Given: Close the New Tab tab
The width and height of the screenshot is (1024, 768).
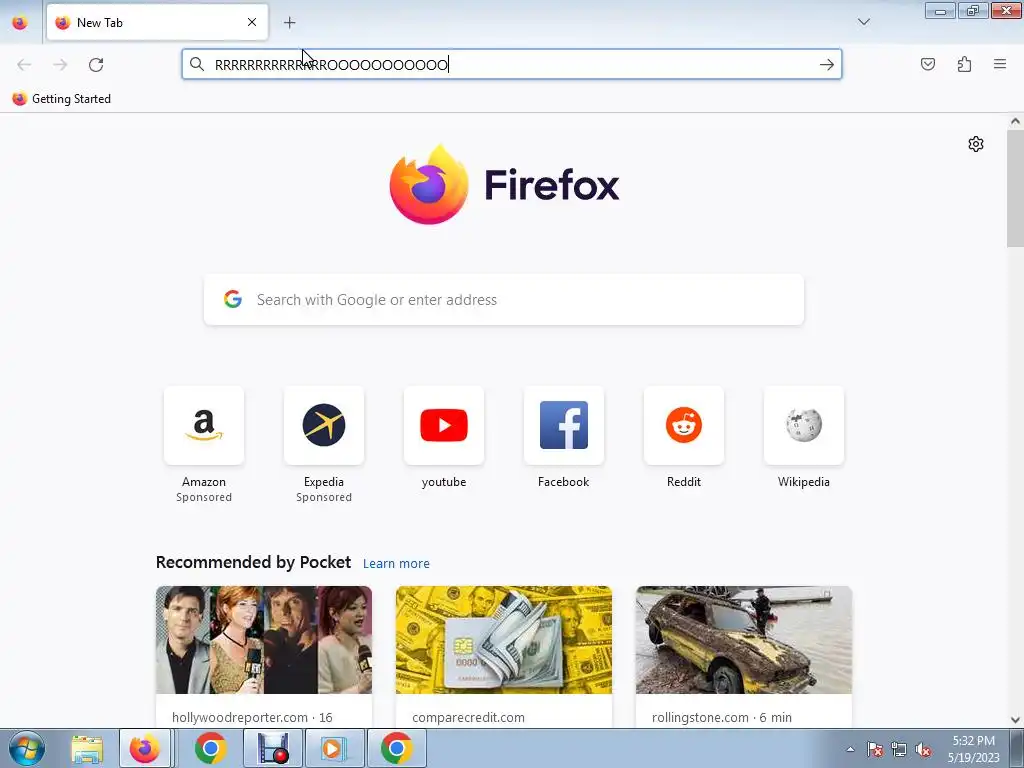Looking at the screenshot, I should click(252, 22).
